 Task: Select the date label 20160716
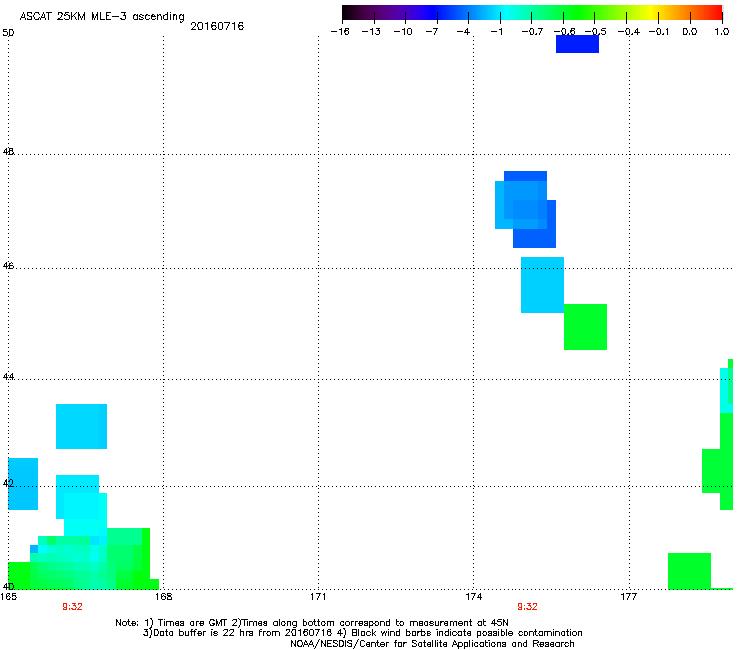[217, 26]
